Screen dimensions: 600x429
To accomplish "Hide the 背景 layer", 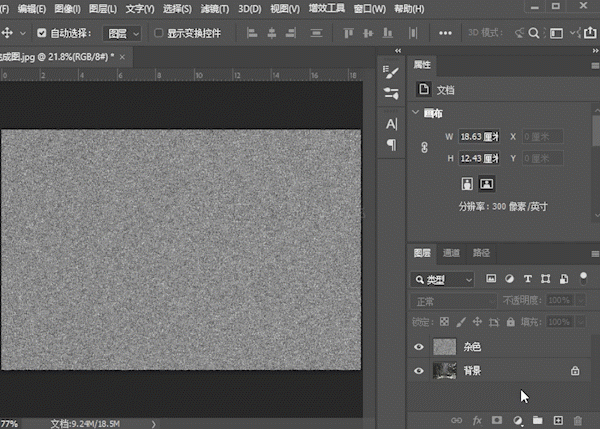I will click(419, 371).
